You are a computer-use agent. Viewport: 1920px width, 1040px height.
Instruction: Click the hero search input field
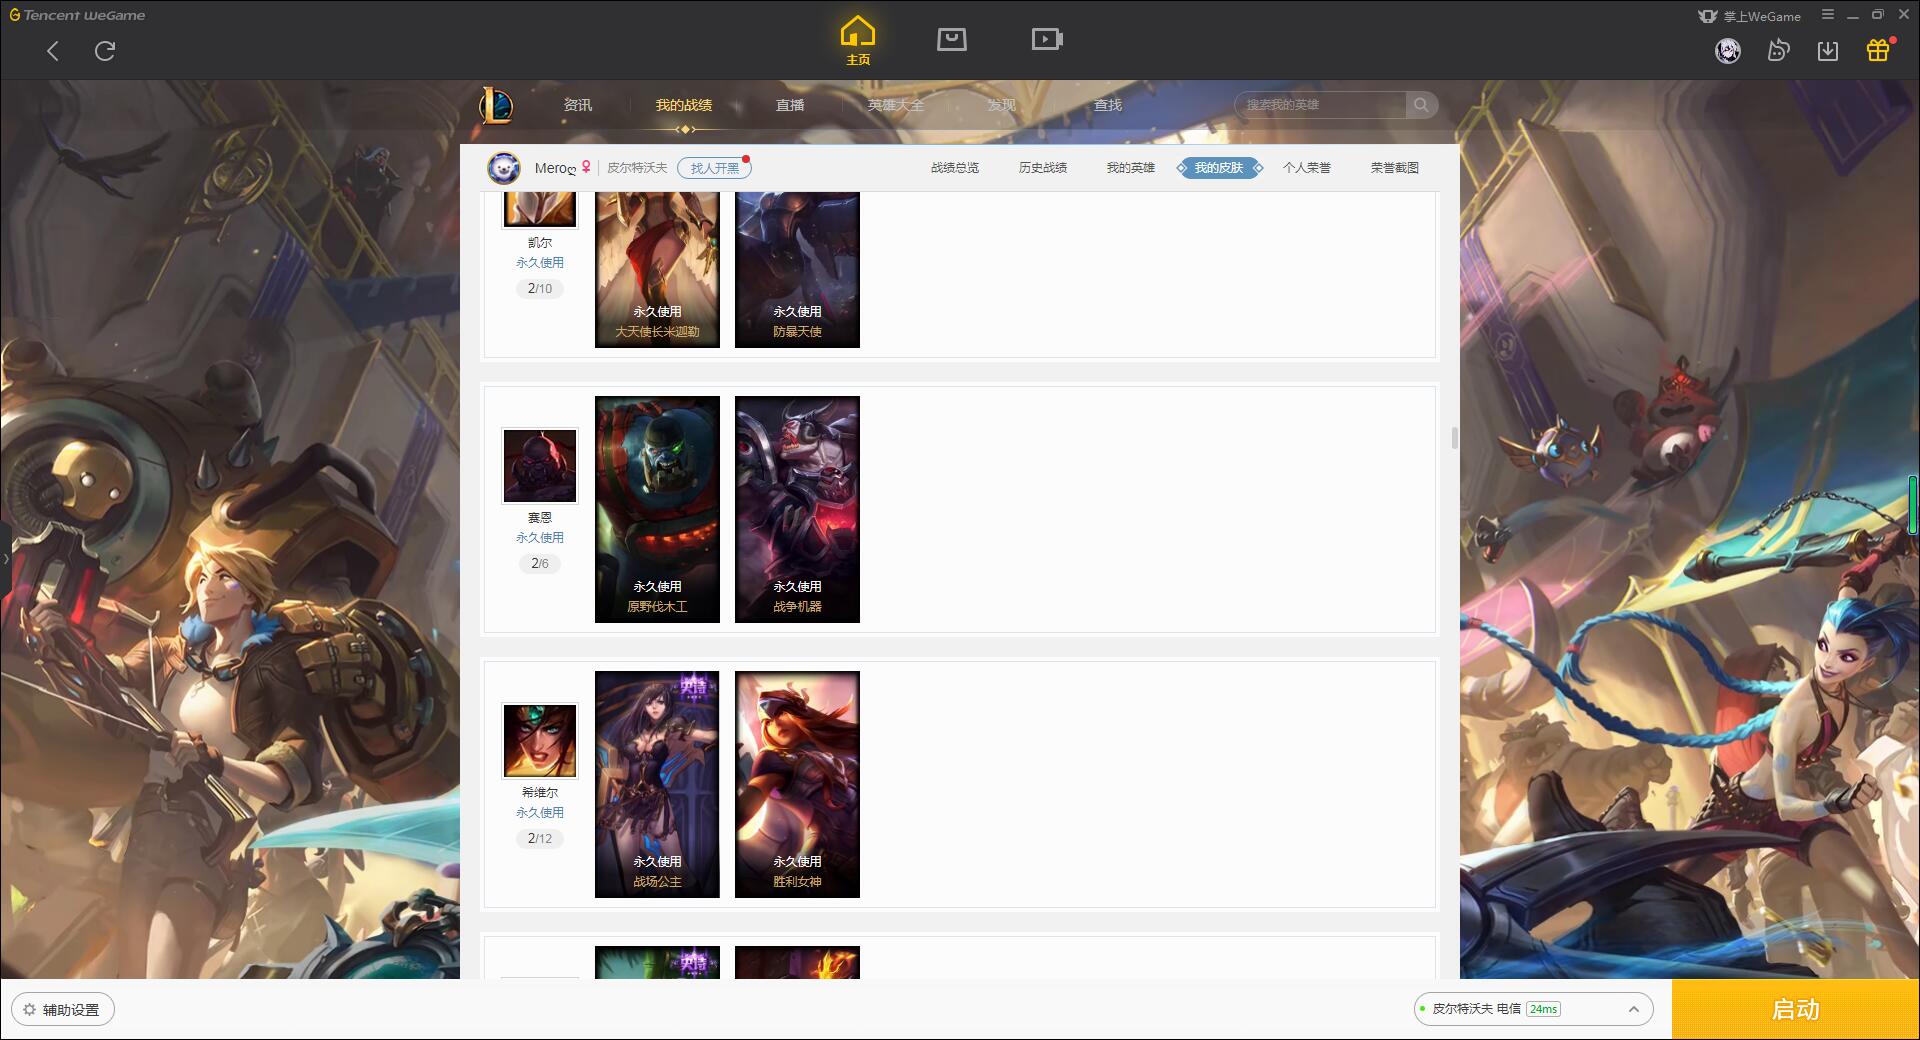pyautogui.click(x=1322, y=105)
